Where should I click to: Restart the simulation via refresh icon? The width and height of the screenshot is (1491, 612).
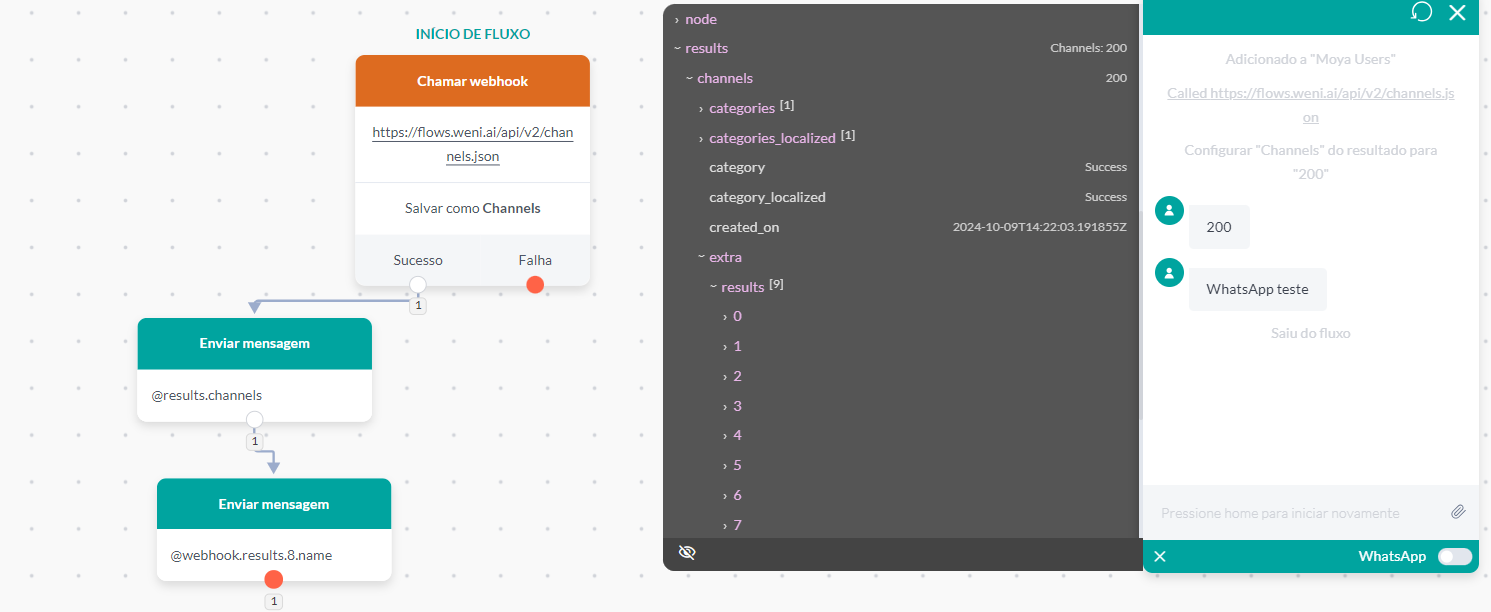[x=1421, y=13]
